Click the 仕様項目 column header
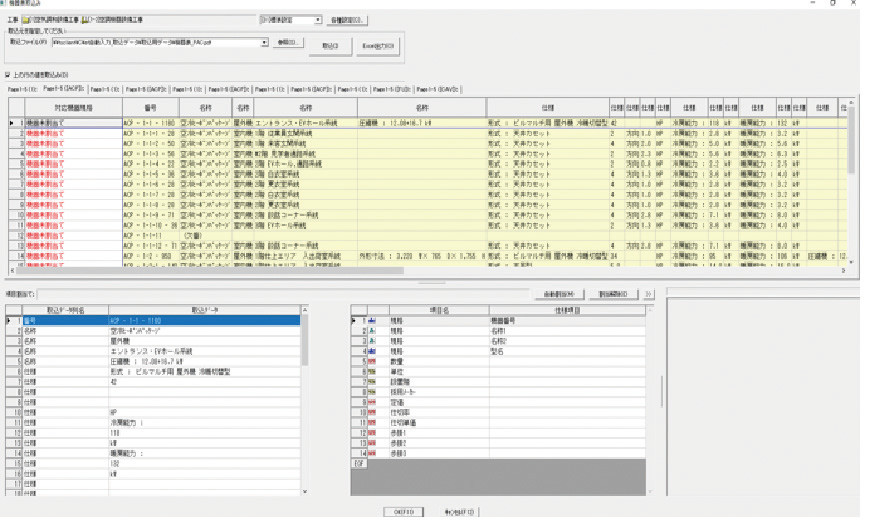This screenshot has height=528, width=876. 567,310
